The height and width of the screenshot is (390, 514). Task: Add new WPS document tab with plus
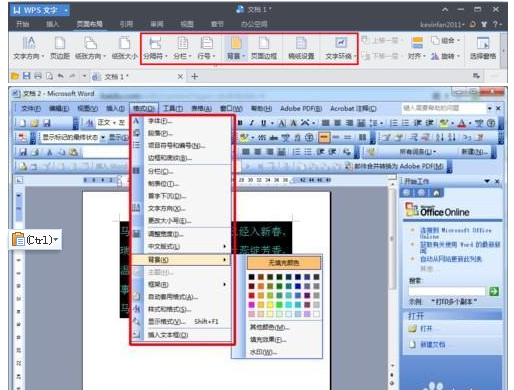(x=195, y=77)
